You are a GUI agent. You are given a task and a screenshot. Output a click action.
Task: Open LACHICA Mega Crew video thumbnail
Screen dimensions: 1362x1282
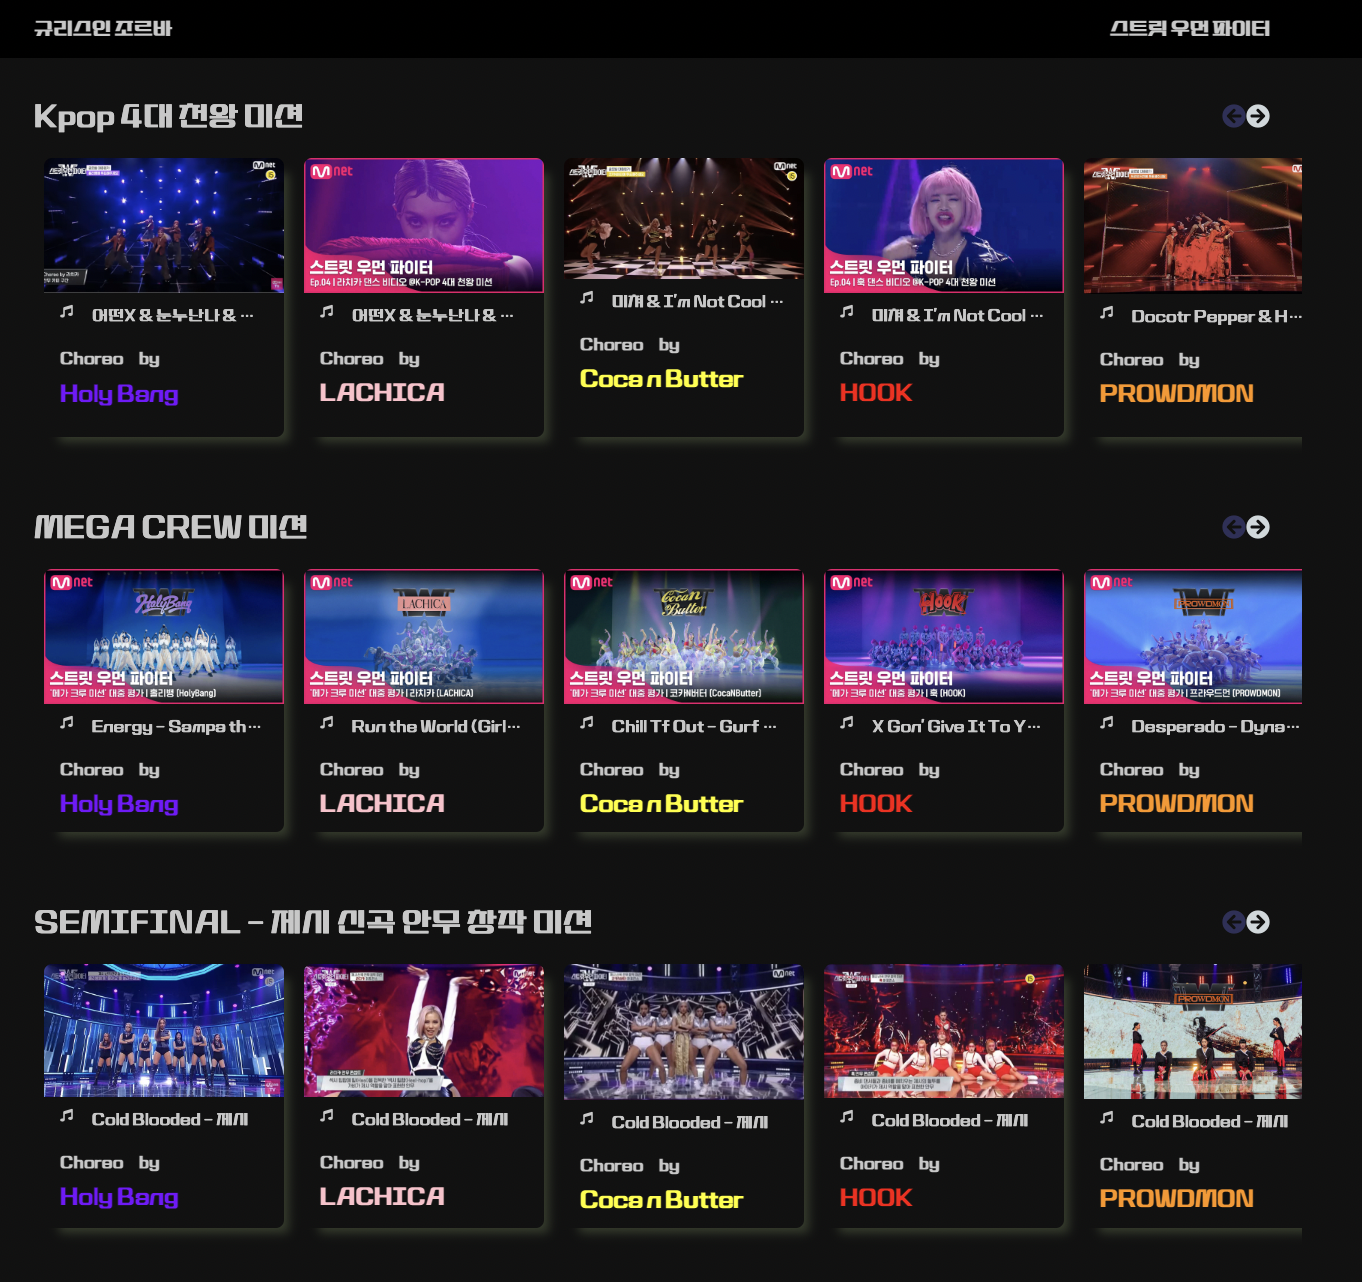point(424,636)
